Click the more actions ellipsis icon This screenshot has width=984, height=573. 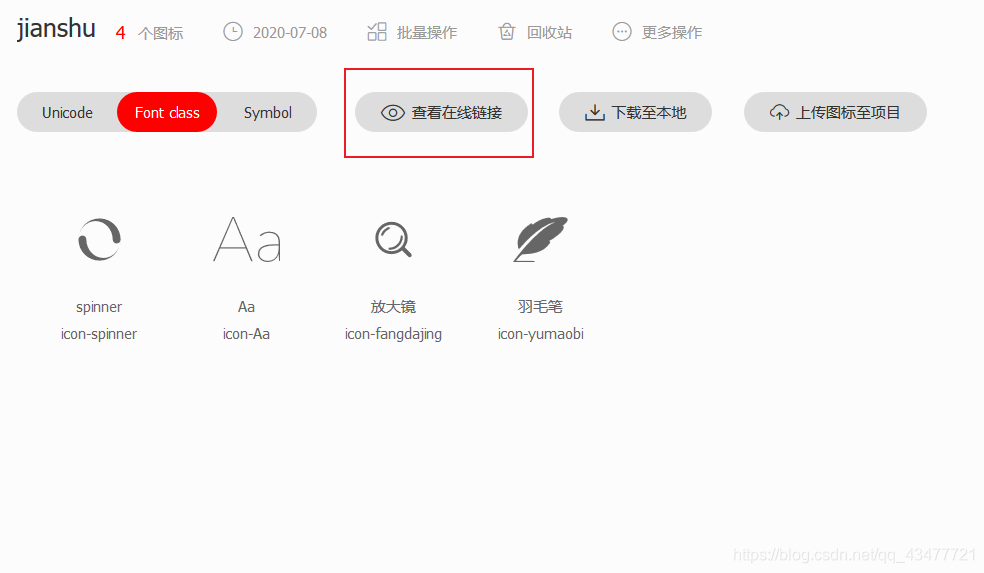coord(621,31)
